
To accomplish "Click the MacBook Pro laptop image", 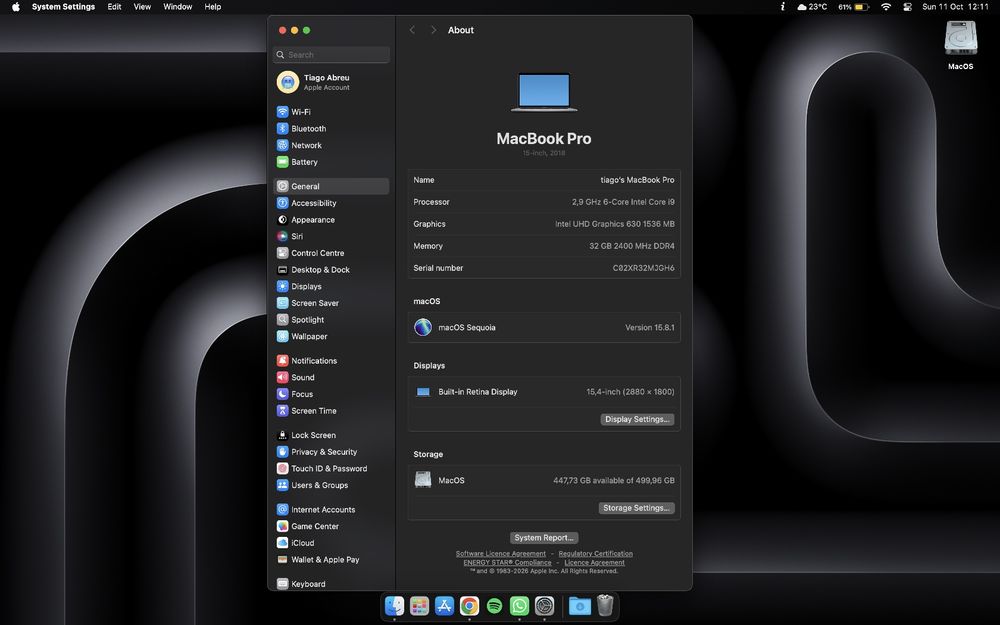I will (544, 92).
